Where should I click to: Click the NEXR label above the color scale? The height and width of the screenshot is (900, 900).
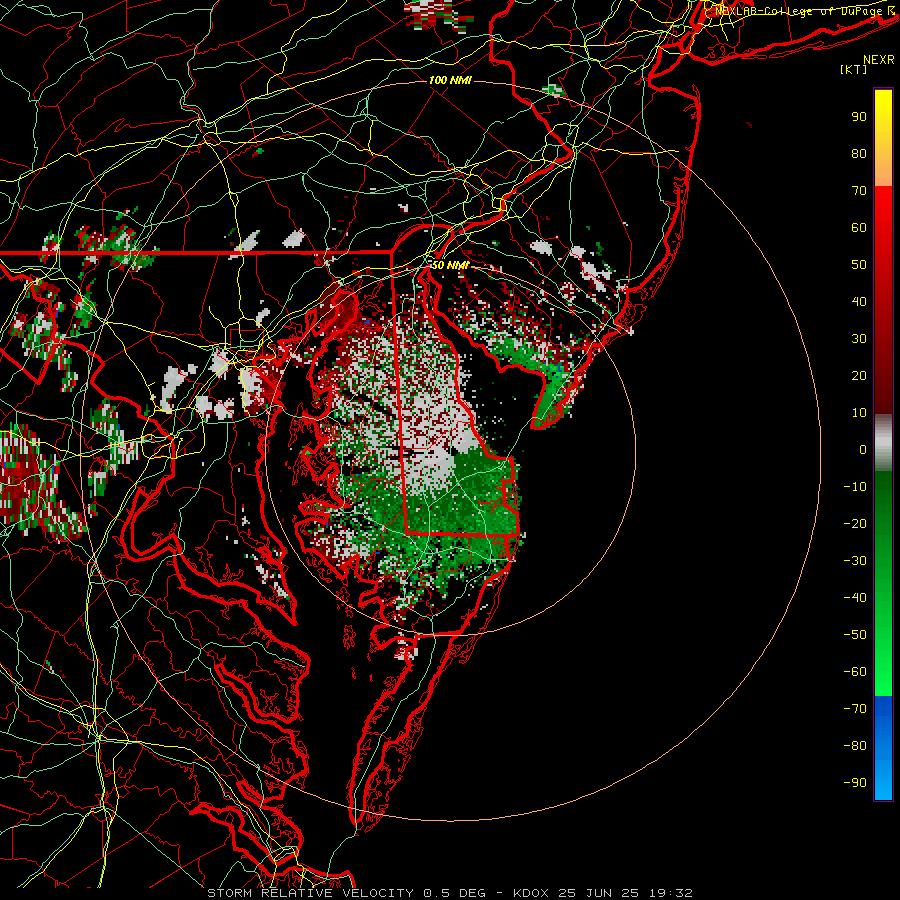click(878, 60)
